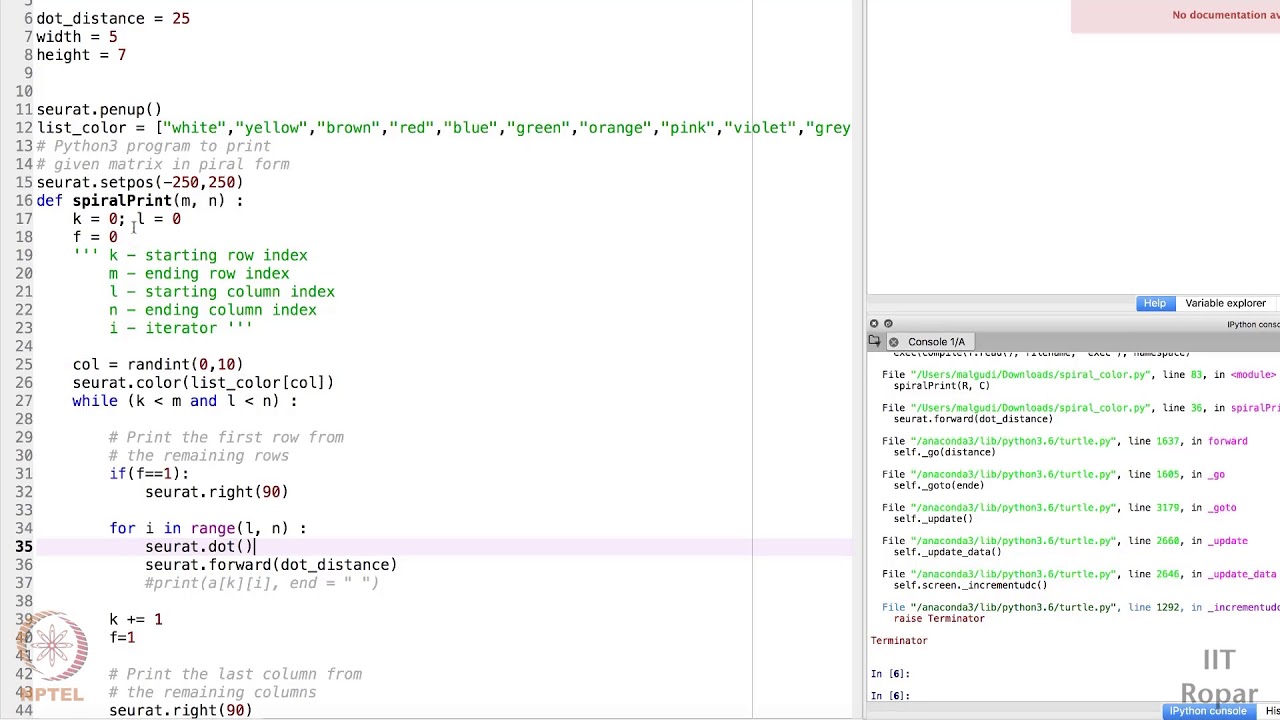Image resolution: width=1280 pixels, height=720 pixels.
Task: Place cursor on 'width = 5' line
Action: point(77,37)
